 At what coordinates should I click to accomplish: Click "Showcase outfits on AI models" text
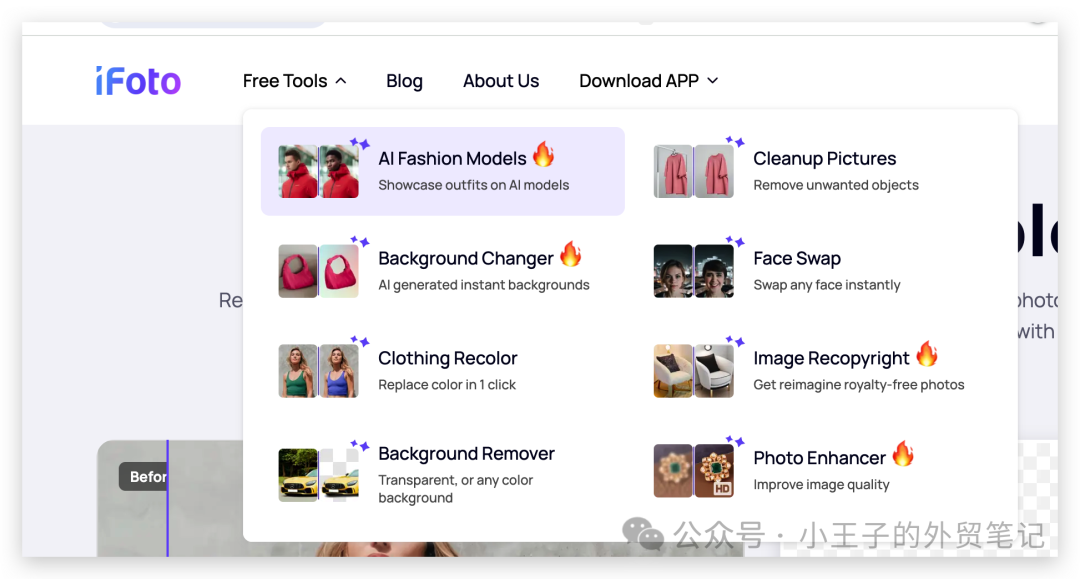474,185
